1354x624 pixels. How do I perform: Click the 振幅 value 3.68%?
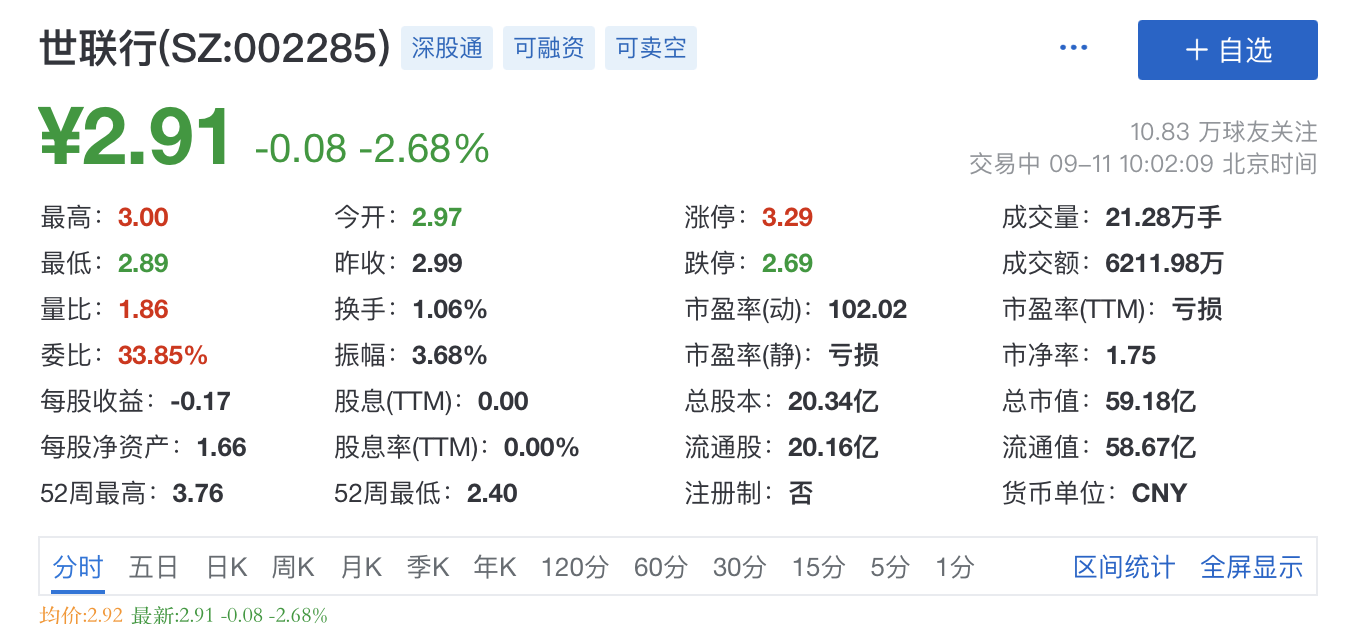[450, 355]
